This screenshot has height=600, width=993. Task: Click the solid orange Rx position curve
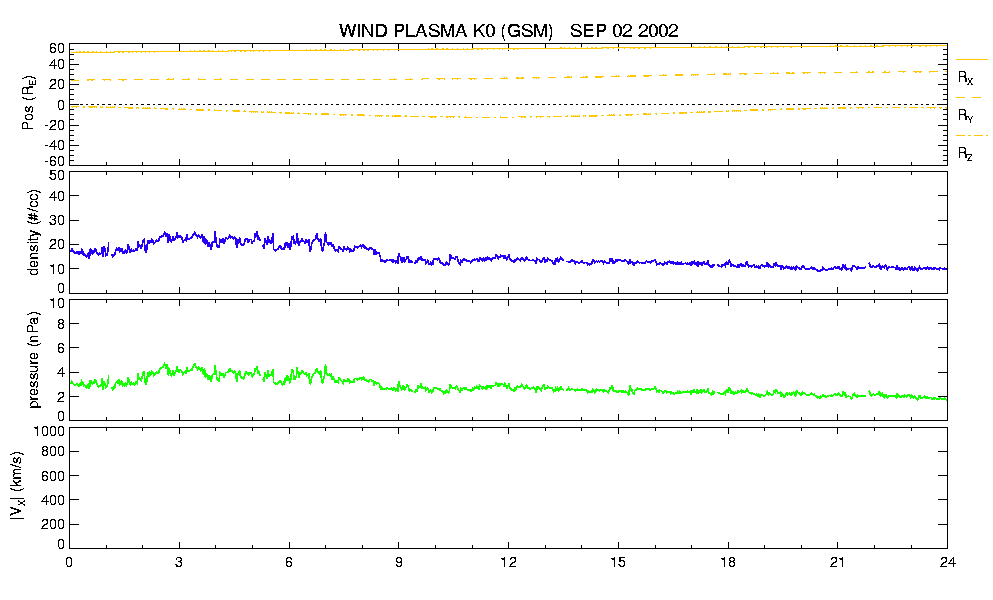coord(507,49)
